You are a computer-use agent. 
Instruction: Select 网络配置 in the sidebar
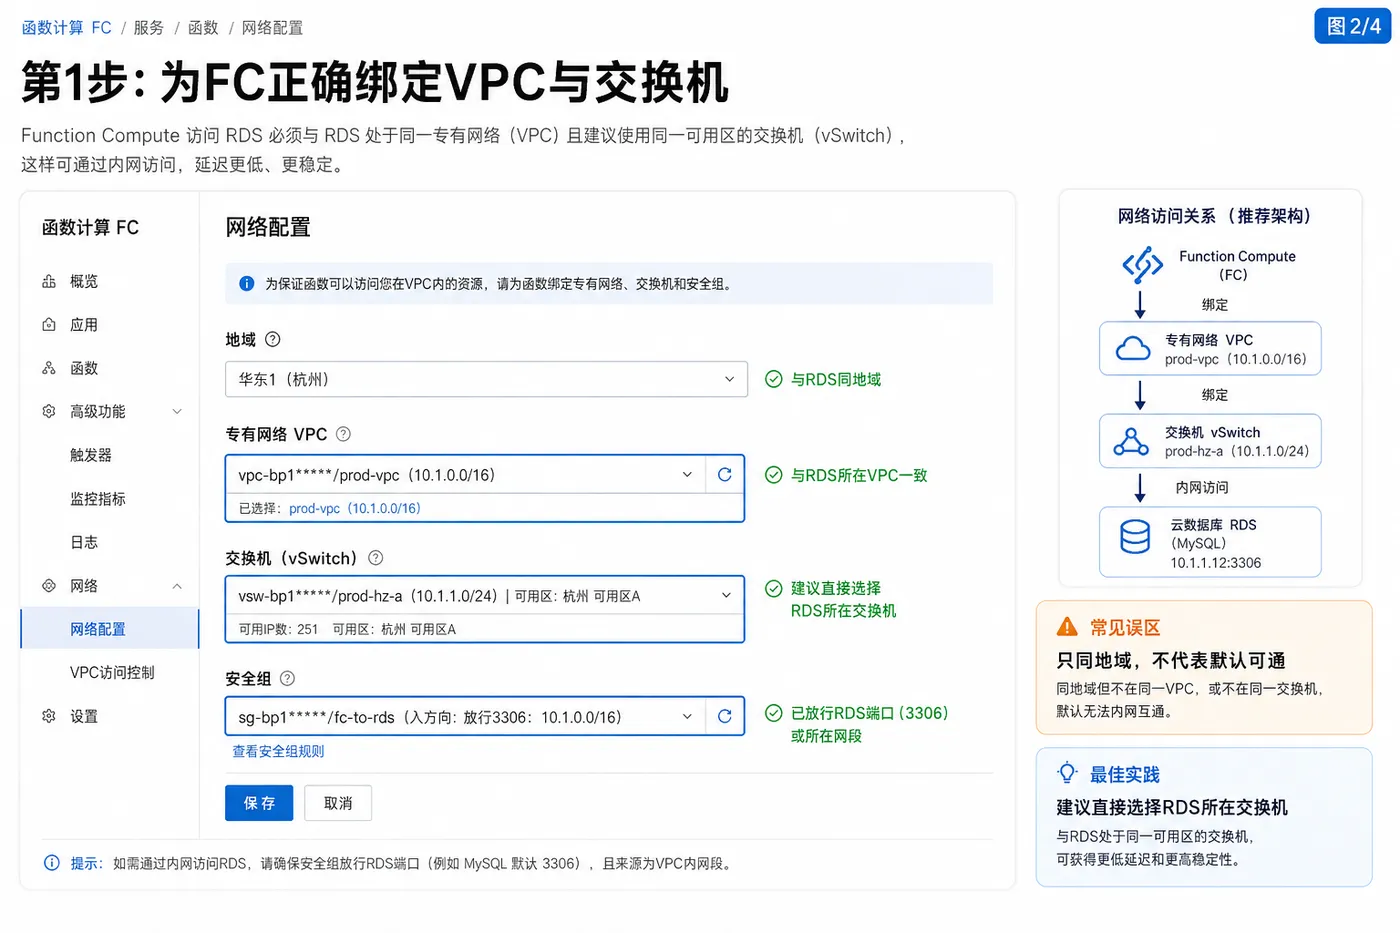(110, 629)
